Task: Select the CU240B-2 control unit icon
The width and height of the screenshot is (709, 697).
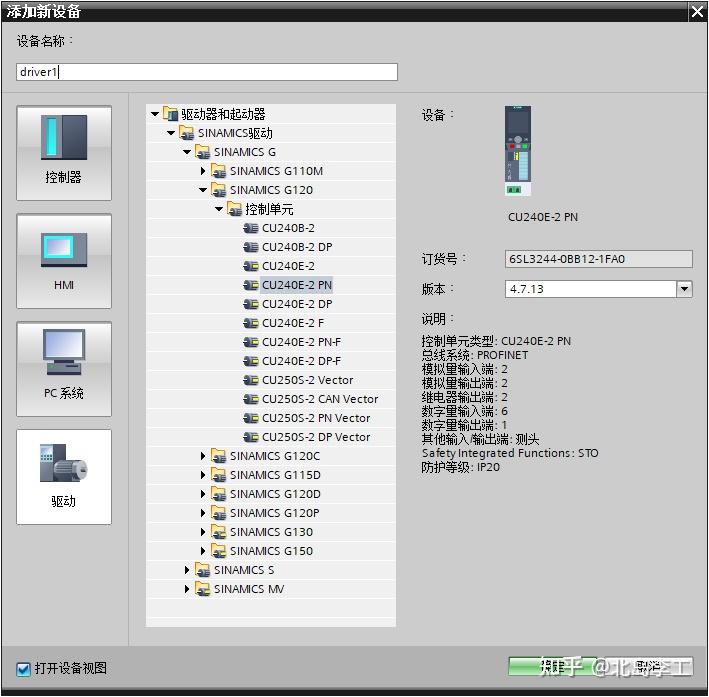Action: [x=251, y=228]
